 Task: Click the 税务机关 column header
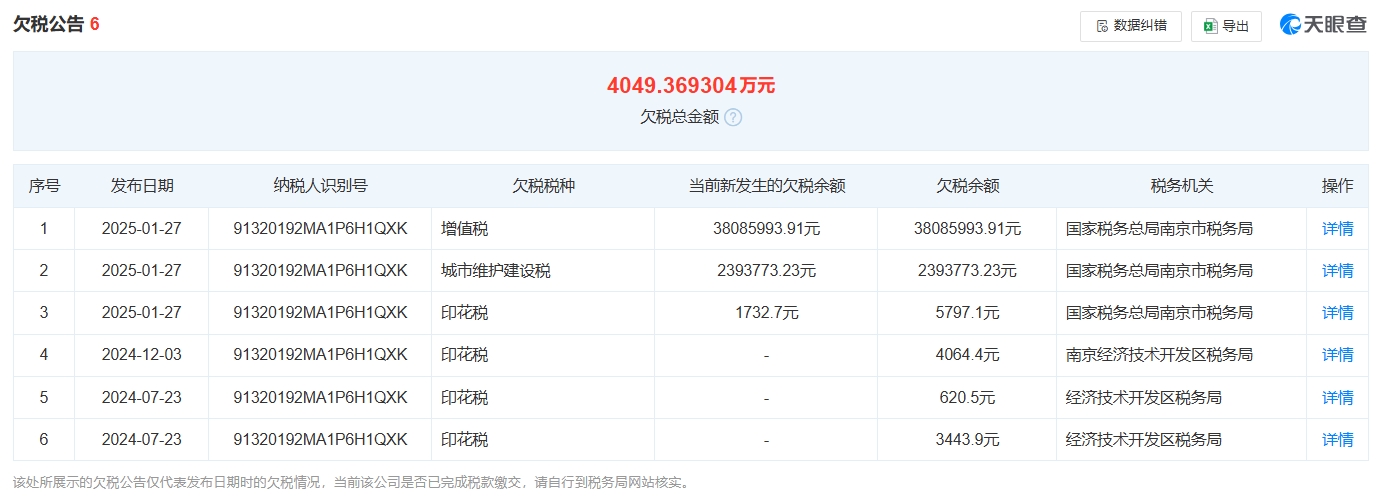(x=1182, y=186)
